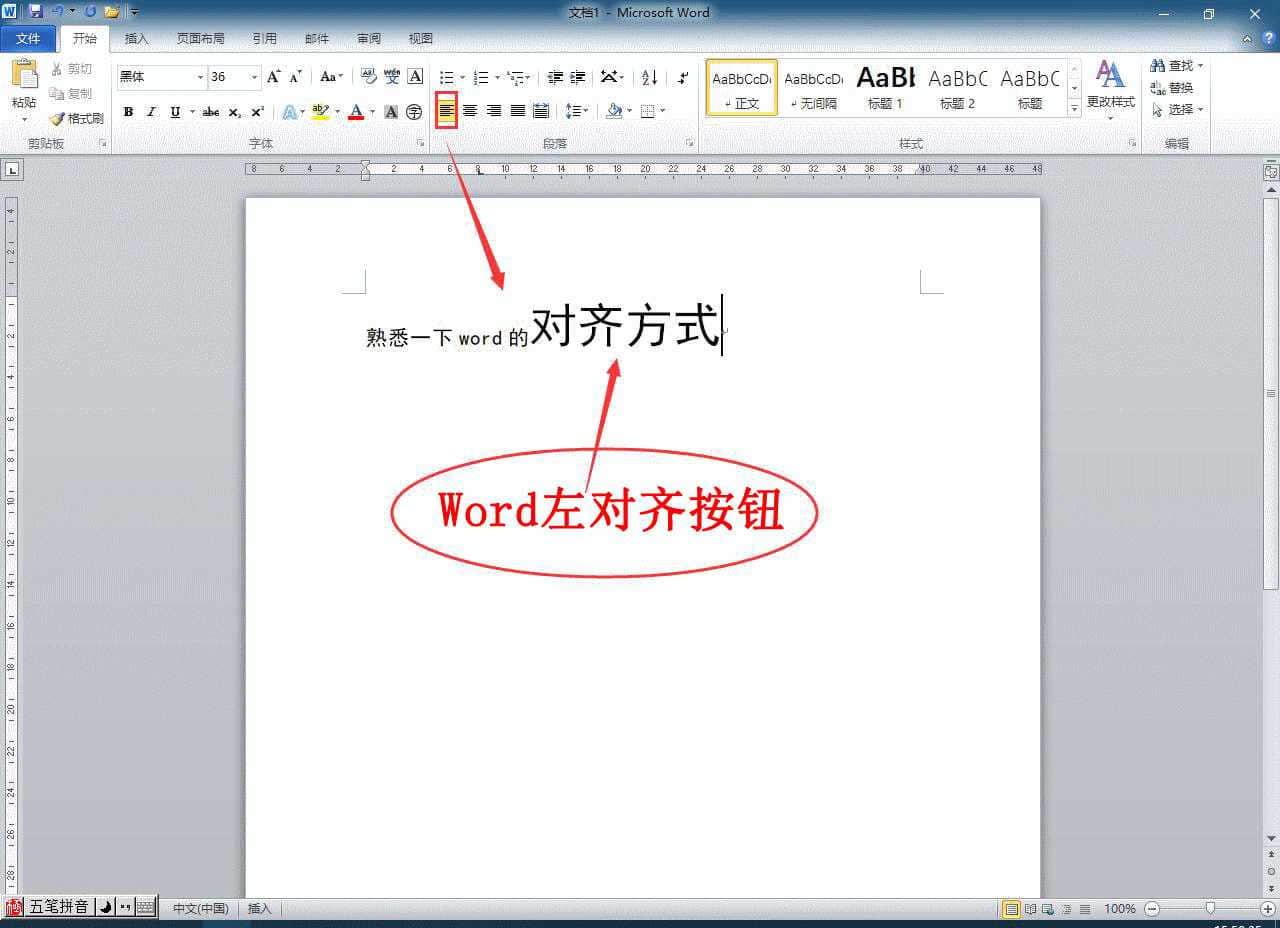
Task: Click the Enclose Characters (字) icon
Action: click(414, 112)
